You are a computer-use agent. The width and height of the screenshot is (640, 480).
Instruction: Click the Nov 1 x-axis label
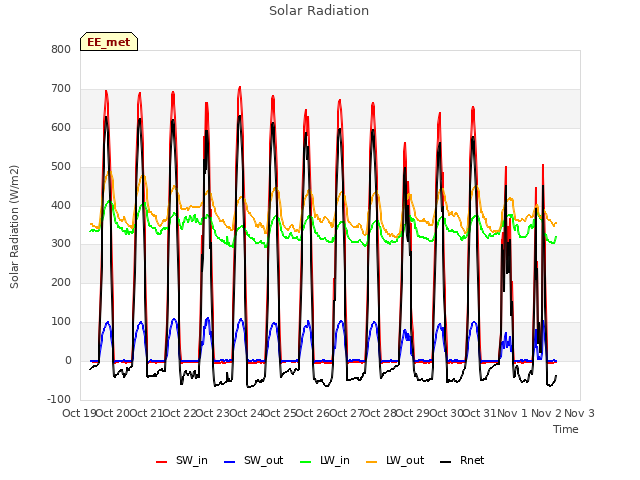pyautogui.click(x=513, y=413)
